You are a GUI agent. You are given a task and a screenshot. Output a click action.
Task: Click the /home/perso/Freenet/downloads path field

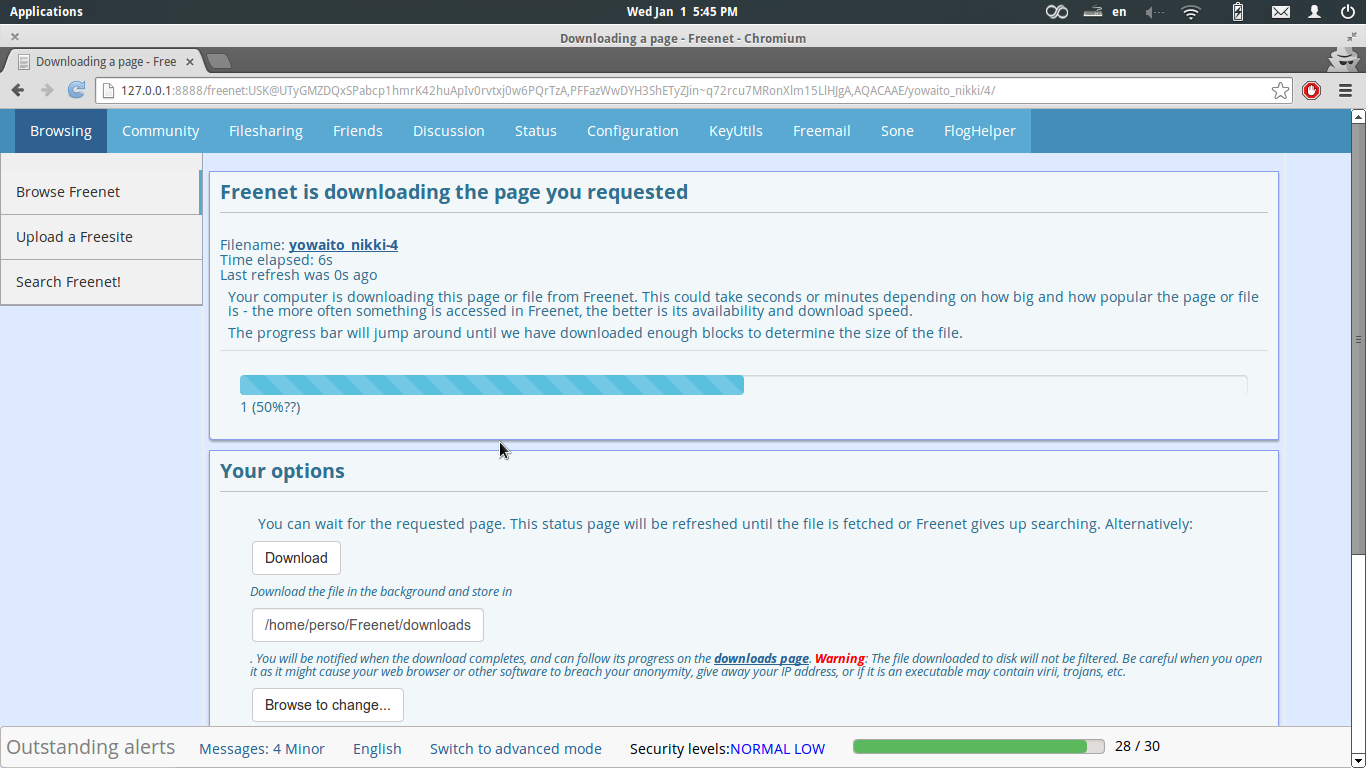[368, 625]
